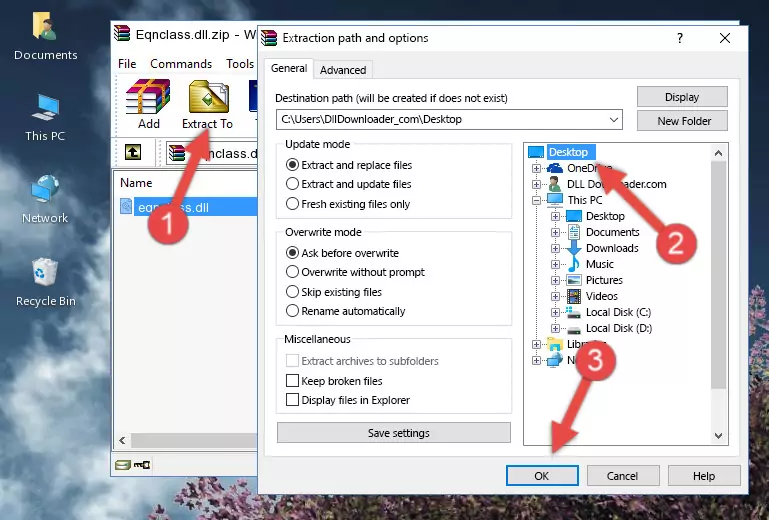The height and width of the screenshot is (520, 769).
Task: Expand the Libraries tree node
Action: 536,344
